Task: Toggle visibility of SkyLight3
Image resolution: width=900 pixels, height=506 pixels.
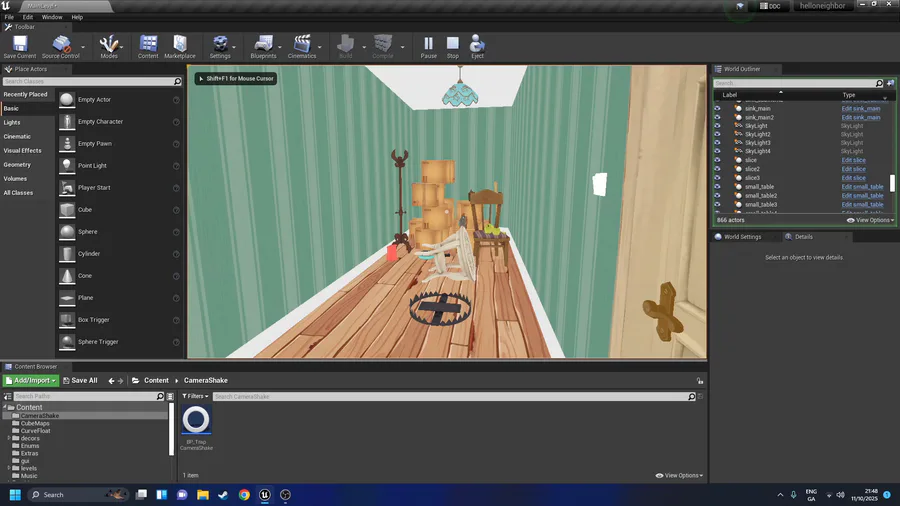Action: click(x=717, y=143)
